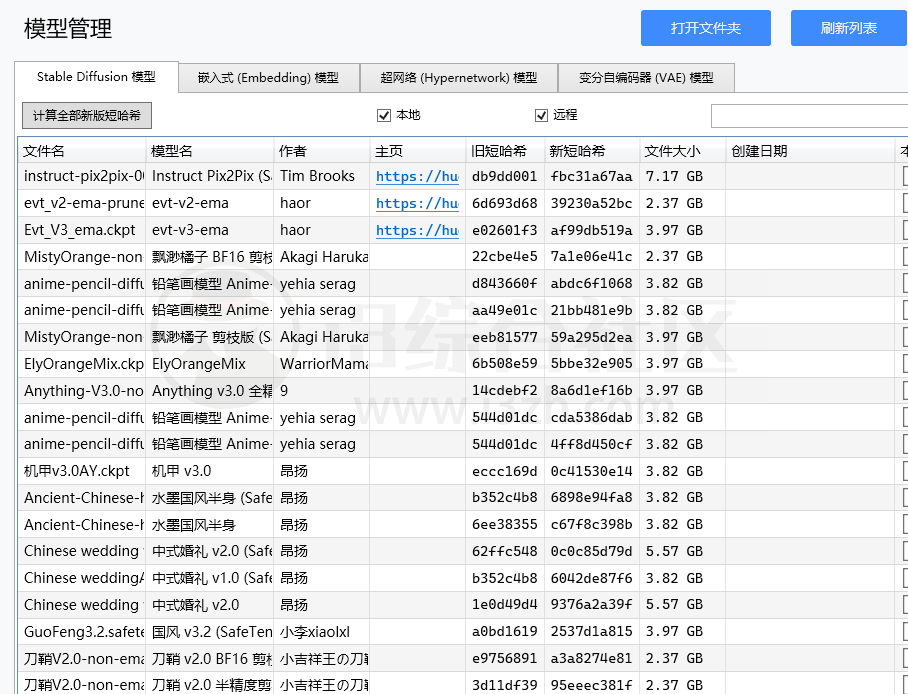The height and width of the screenshot is (694, 908).
Task: Click the 打开文件夹 button
Action: [705, 28]
